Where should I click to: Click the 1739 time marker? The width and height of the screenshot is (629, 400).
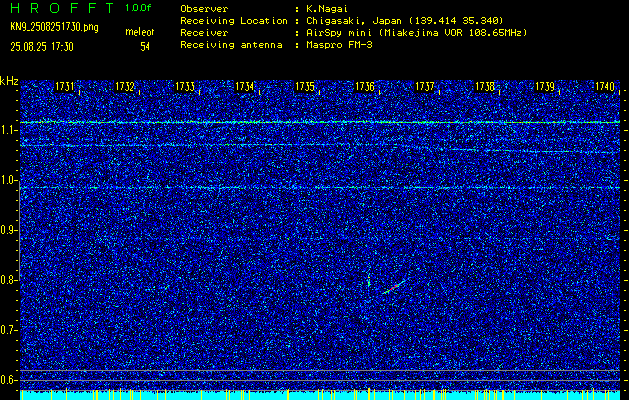545,86
